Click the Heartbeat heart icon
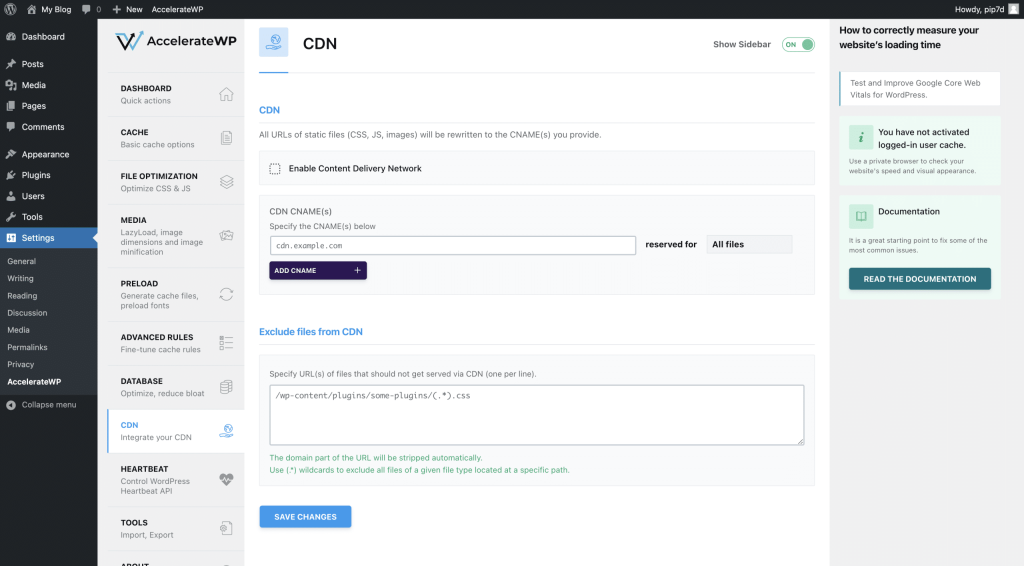Viewport: 1024px width, 566px height. pos(226,479)
